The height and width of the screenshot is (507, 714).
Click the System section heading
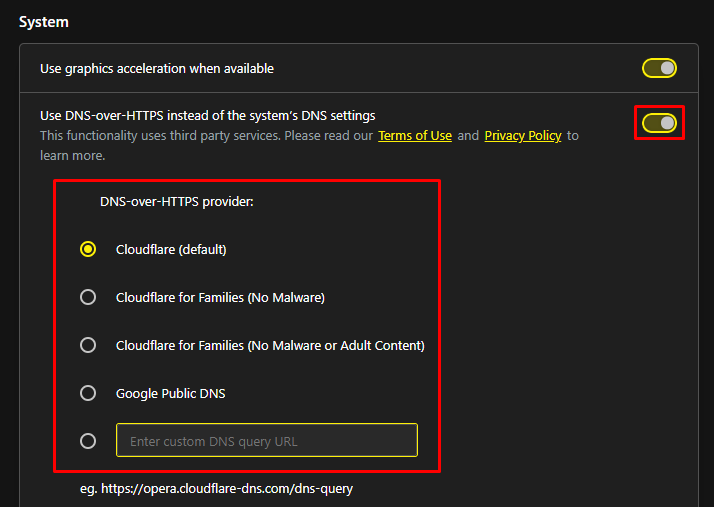point(44,22)
